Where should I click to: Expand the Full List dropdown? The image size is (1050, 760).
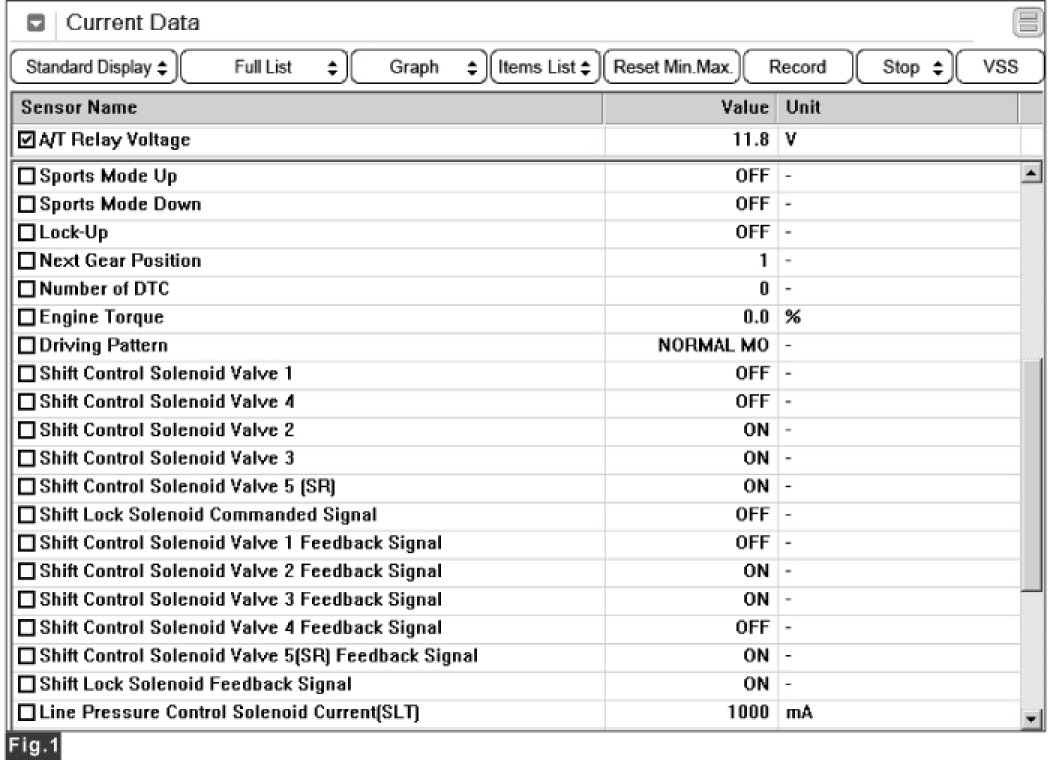click(264, 68)
